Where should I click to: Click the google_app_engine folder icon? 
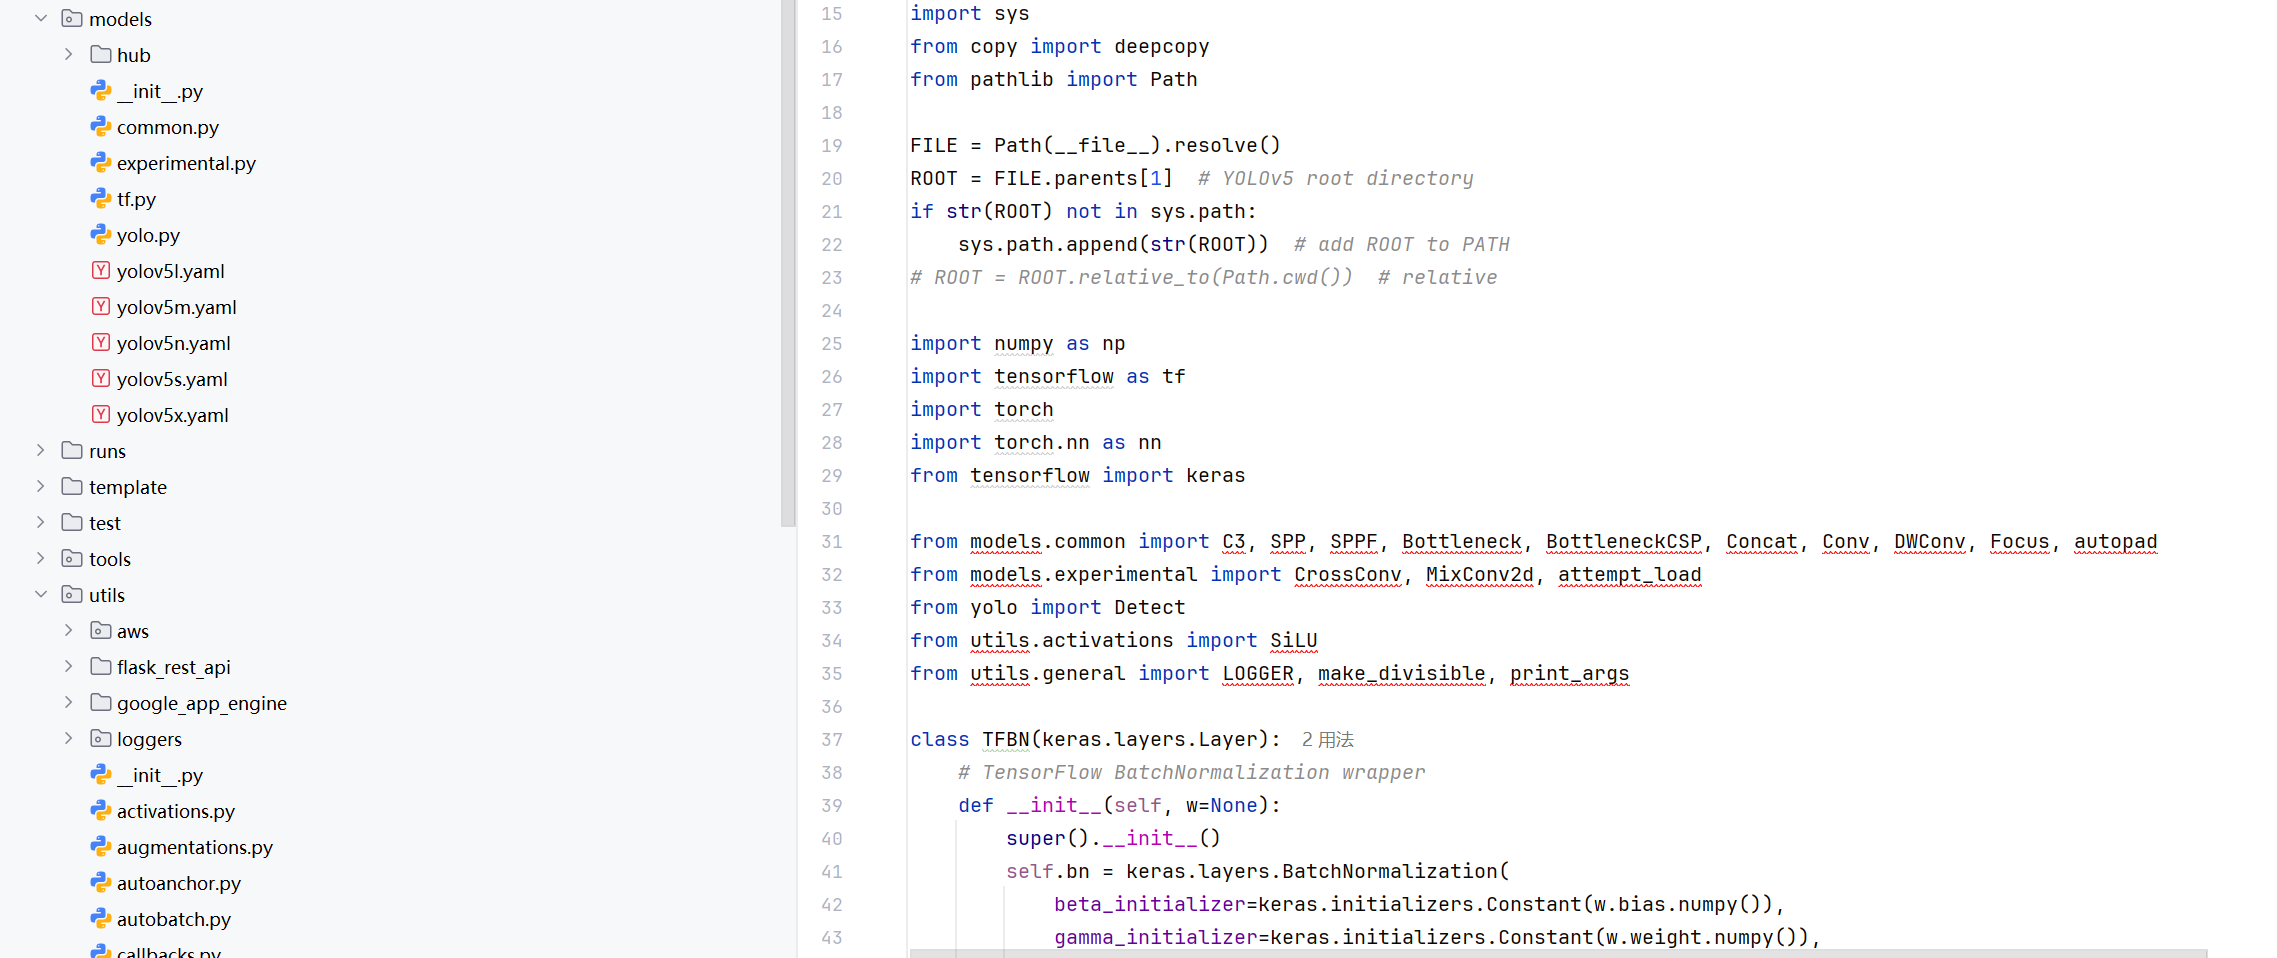[x=100, y=702]
